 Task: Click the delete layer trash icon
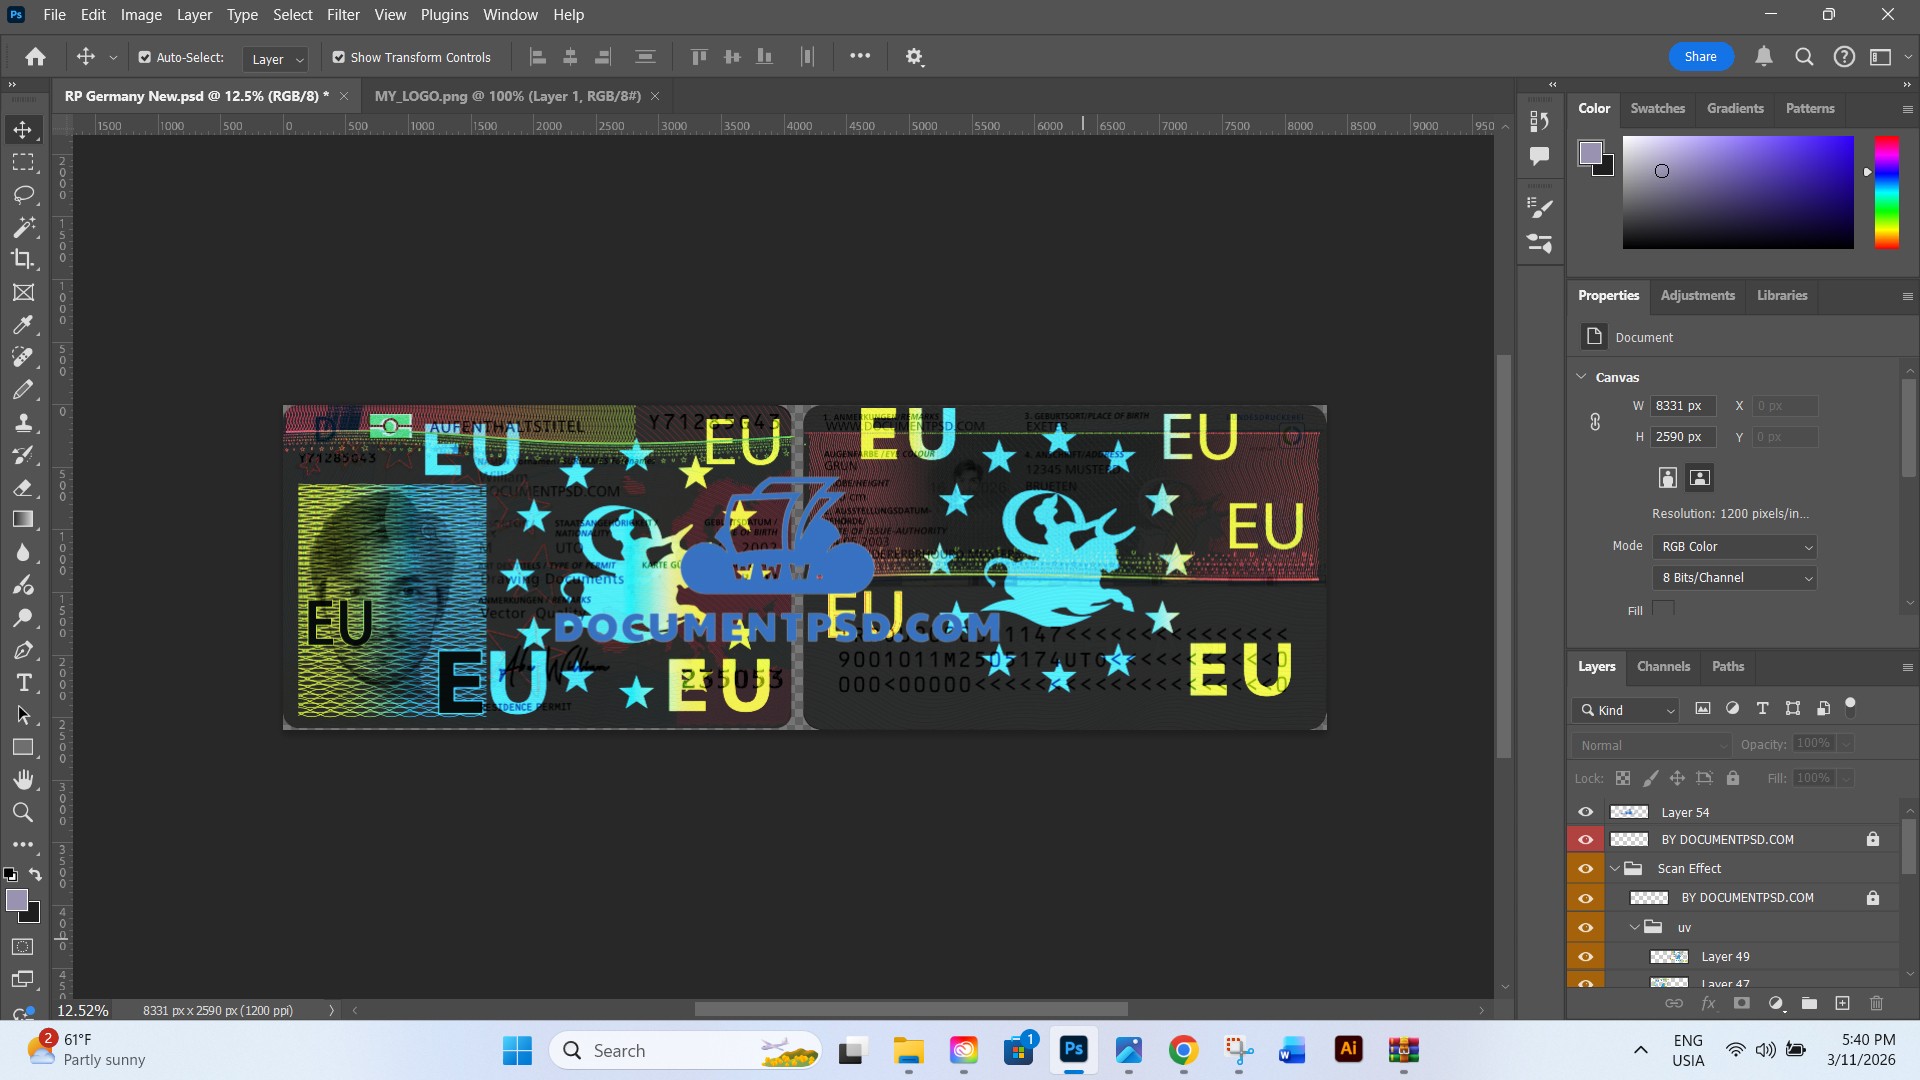[x=1876, y=1003]
